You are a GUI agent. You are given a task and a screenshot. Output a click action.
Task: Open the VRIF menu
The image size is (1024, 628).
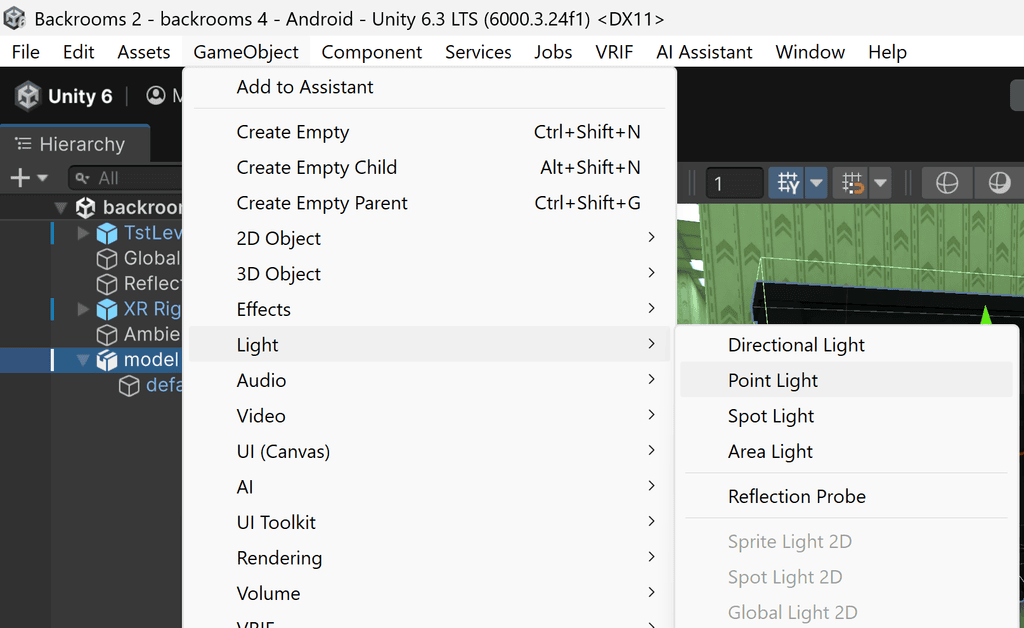pyautogui.click(x=614, y=52)
